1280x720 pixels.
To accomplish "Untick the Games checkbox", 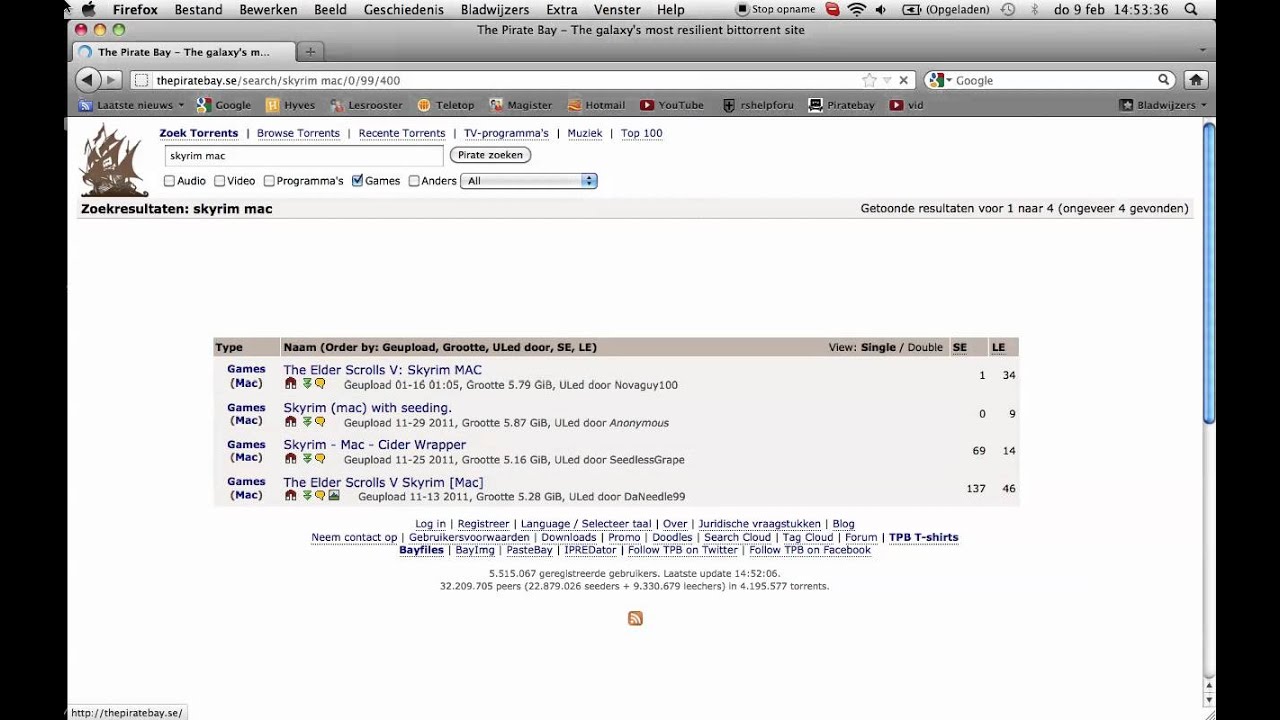I will click(357, 181).
